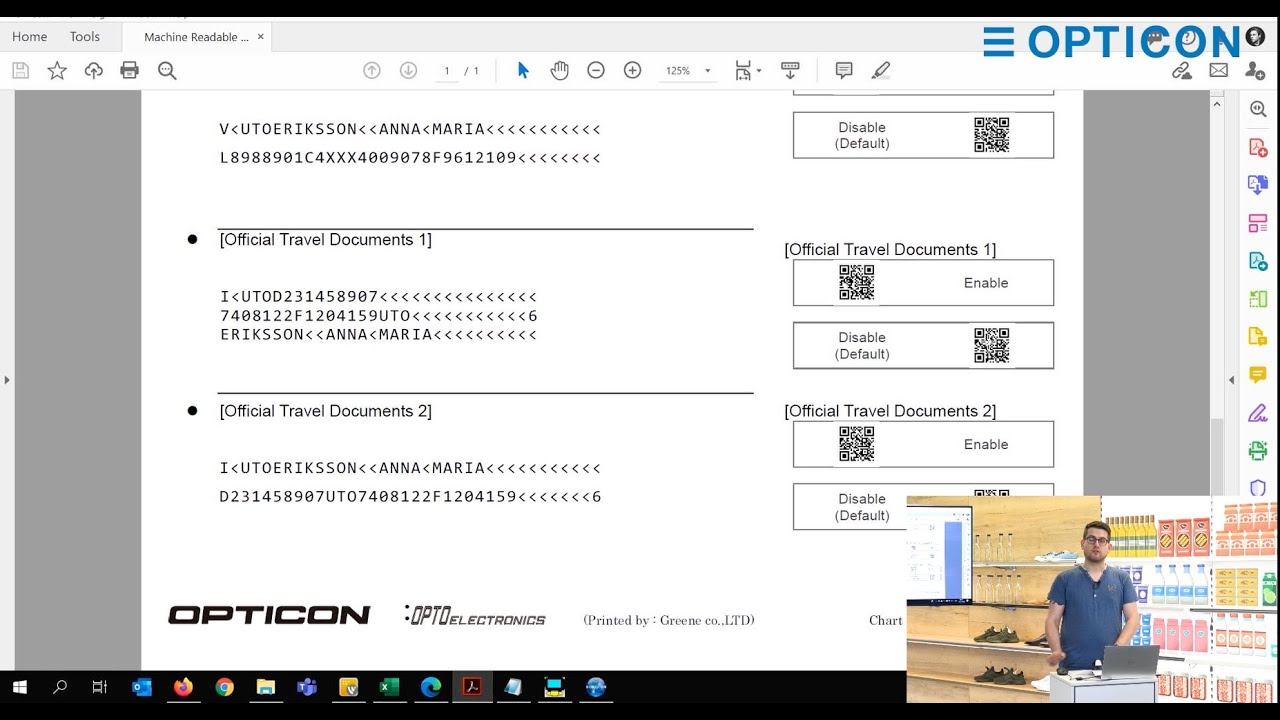The height and width of the screenshot is (720, 1280).
Task: Print the document
Action: tap(130, 70)
